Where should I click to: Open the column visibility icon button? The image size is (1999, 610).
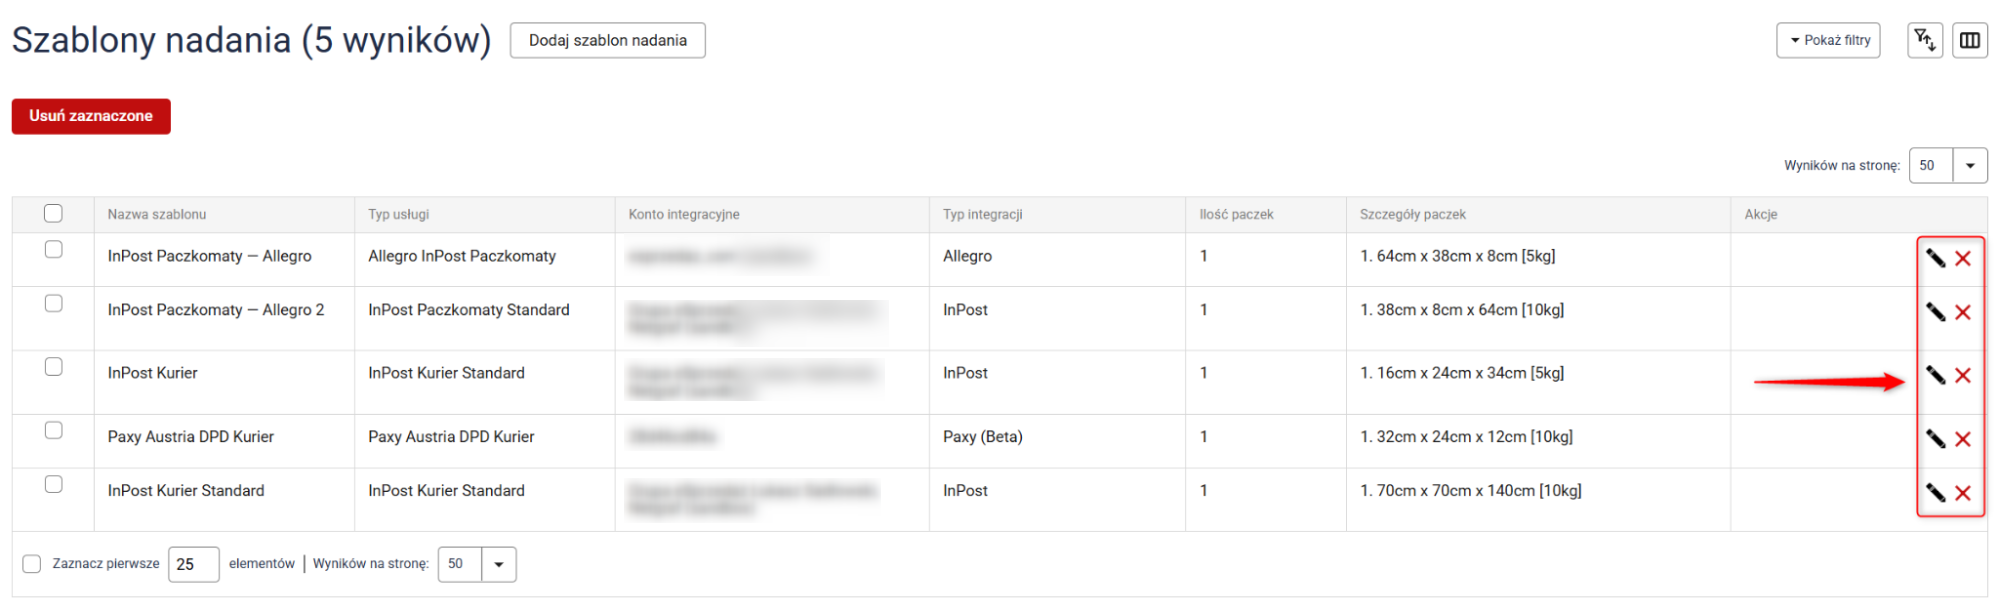(x=1969, y=40)
